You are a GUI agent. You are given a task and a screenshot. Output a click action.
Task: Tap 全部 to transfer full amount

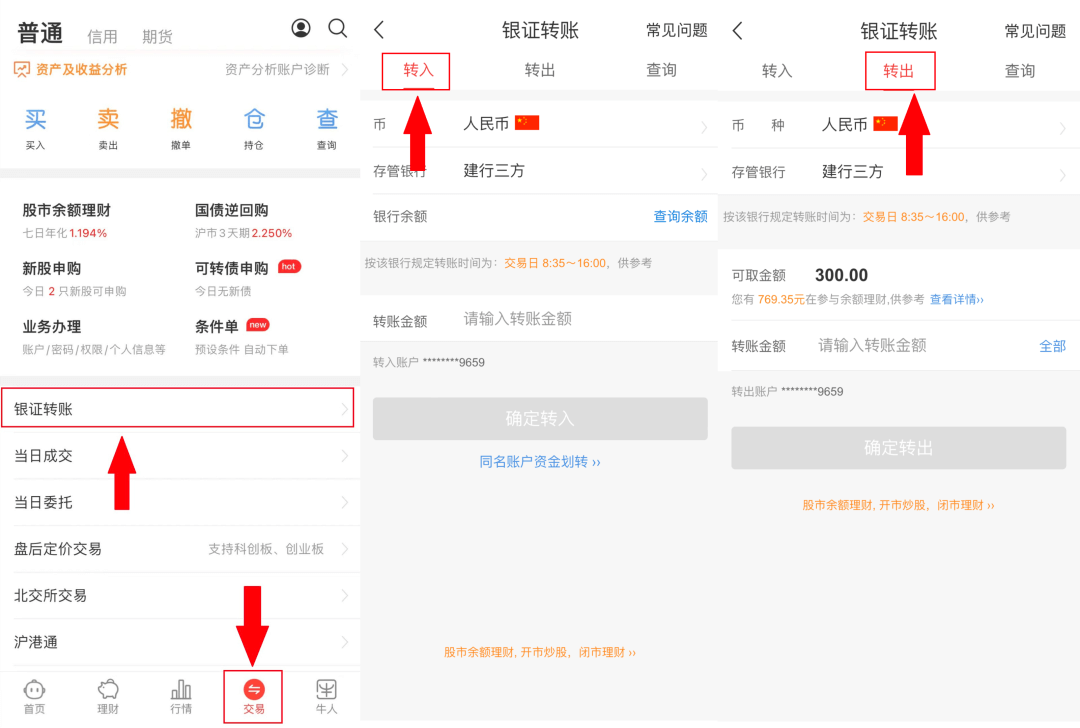[x=1052, y=346]
